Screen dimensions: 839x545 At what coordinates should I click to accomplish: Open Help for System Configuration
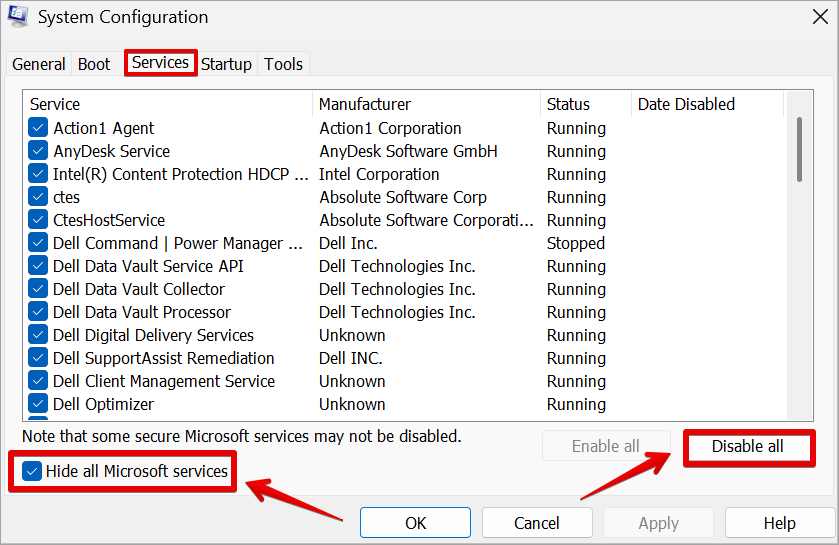[779, 523]
